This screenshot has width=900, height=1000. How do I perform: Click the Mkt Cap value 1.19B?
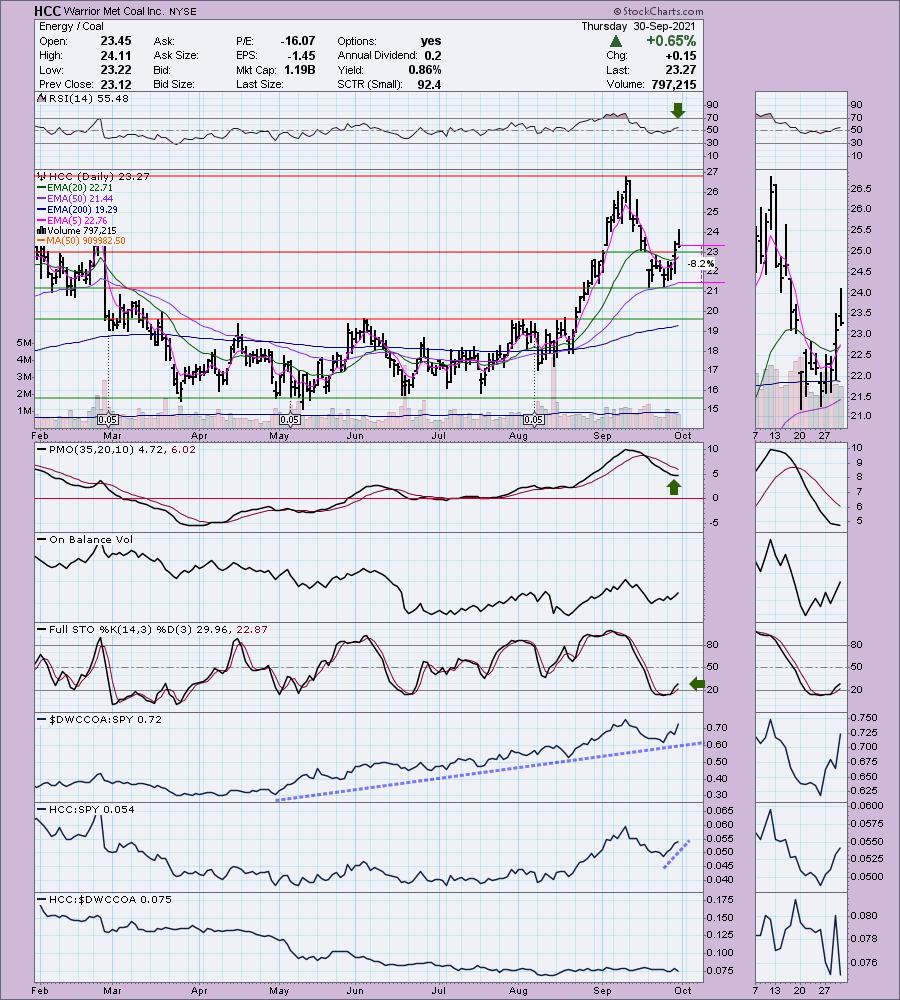[299, 70]
